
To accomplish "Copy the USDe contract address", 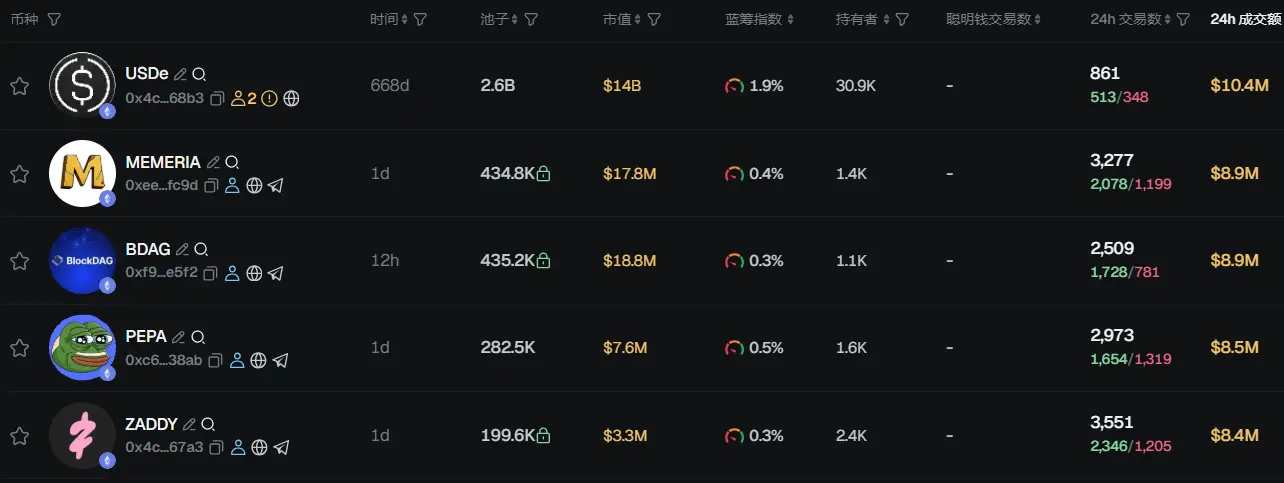I will pos(217,99).
